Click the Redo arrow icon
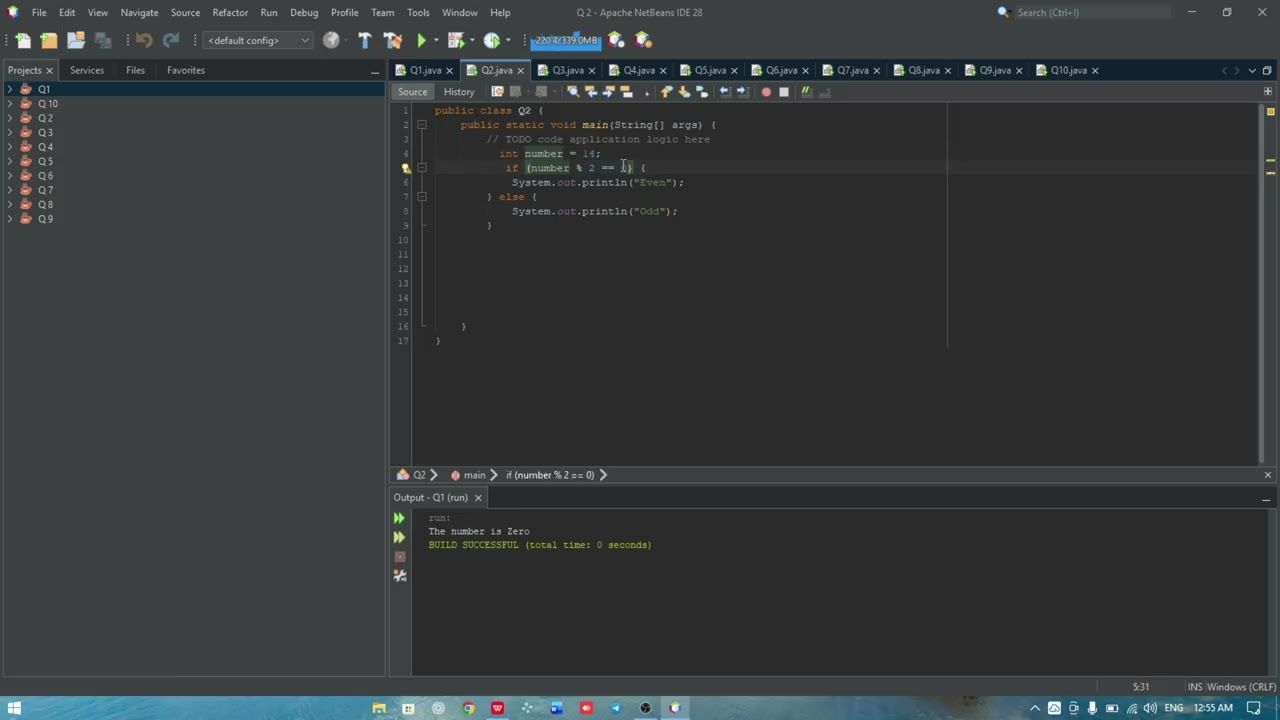Screen dimensions: 1280x720 171,40
